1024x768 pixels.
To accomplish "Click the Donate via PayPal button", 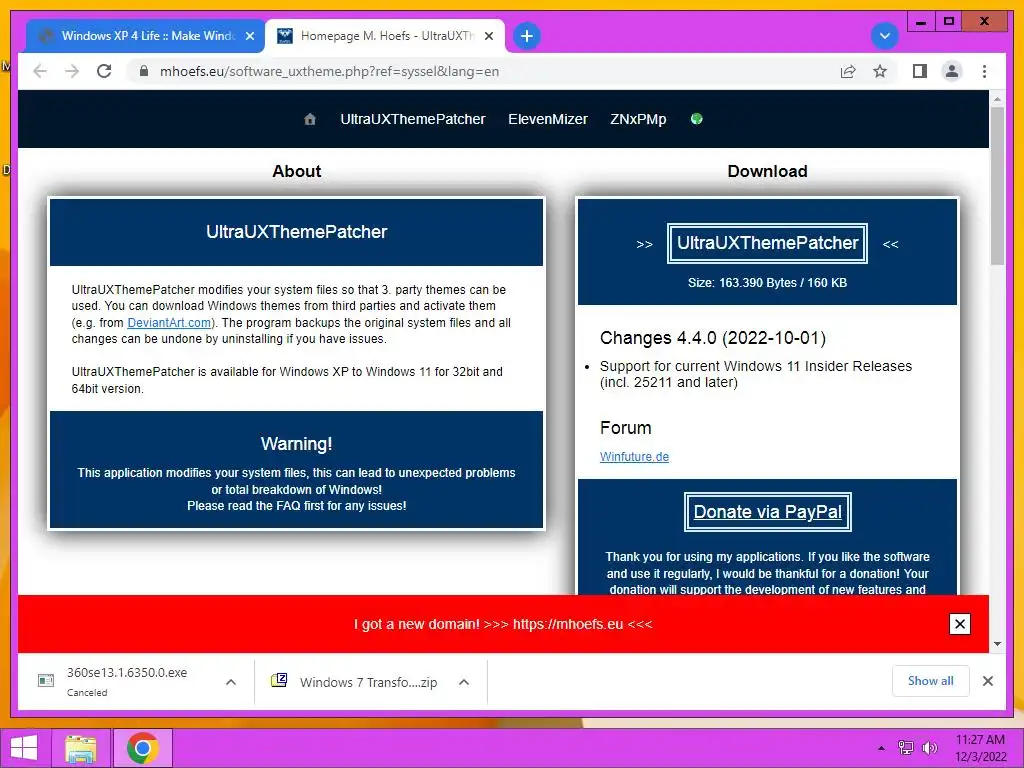I will click(x=767, y=512).
